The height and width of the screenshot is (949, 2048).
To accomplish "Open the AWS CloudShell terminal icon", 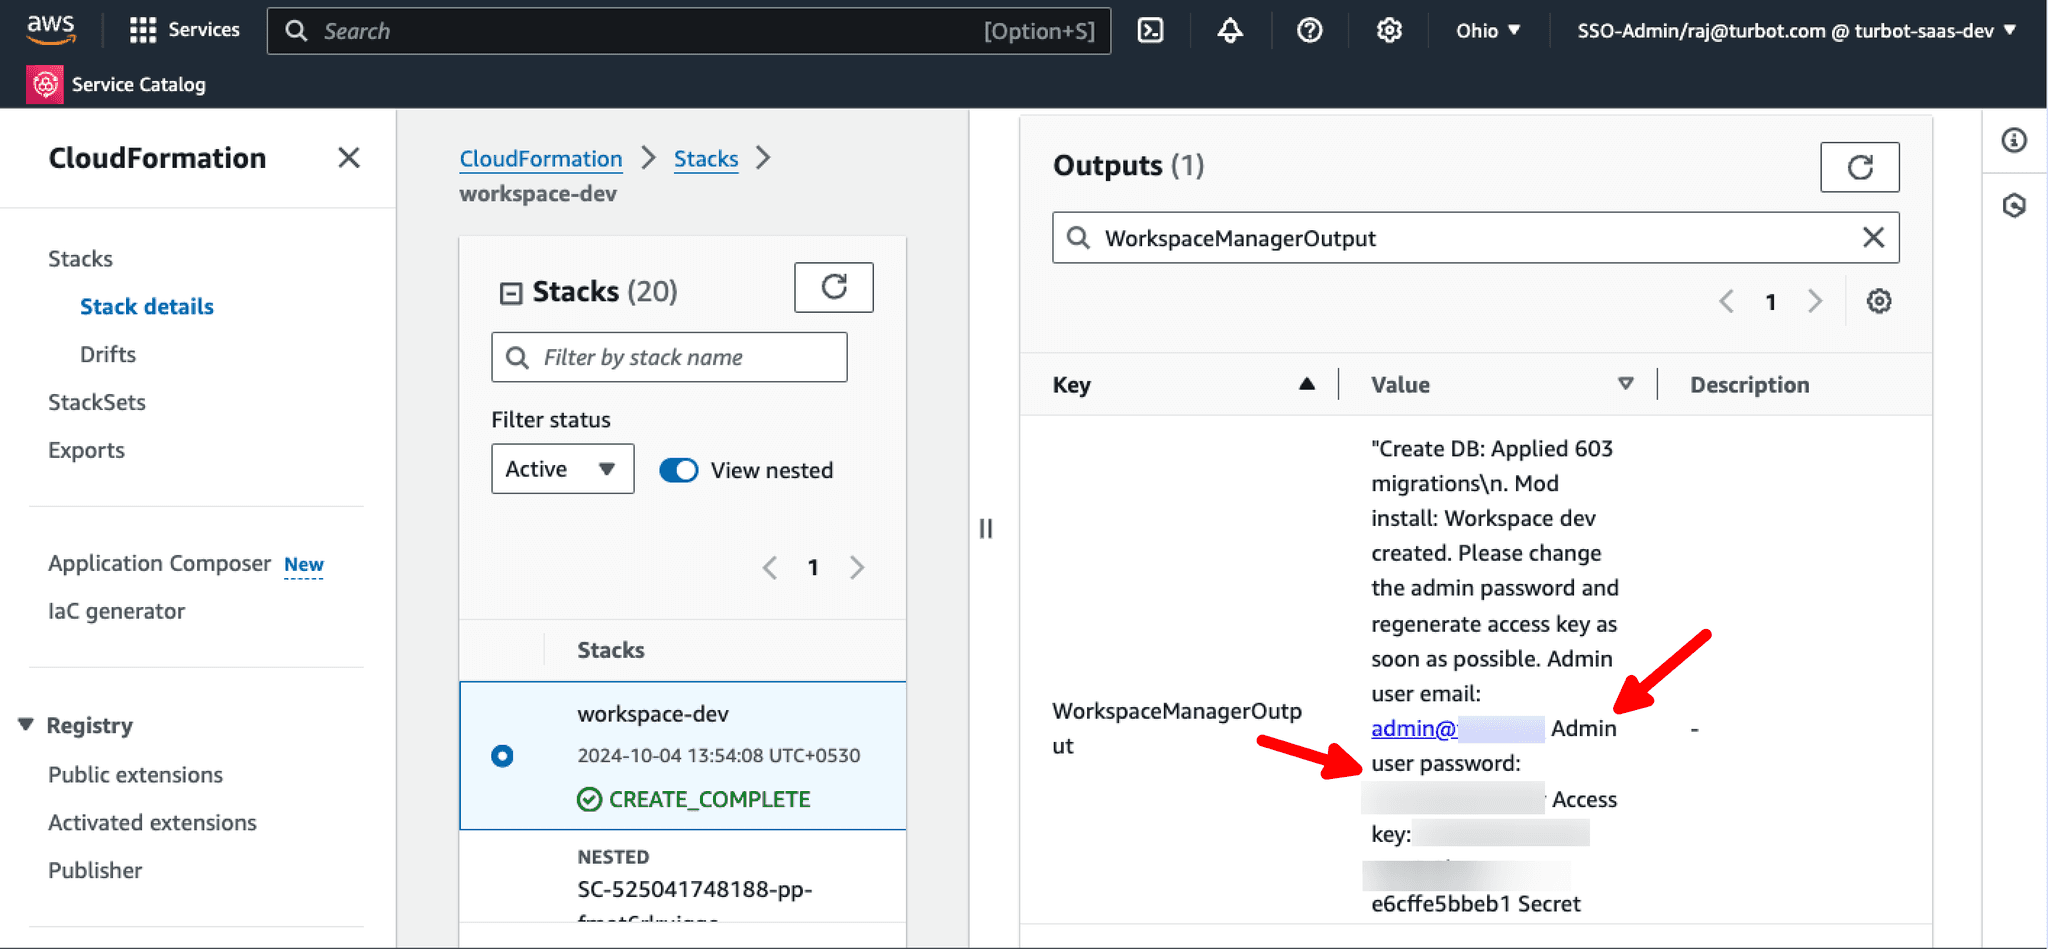I will click(1150, 30).
